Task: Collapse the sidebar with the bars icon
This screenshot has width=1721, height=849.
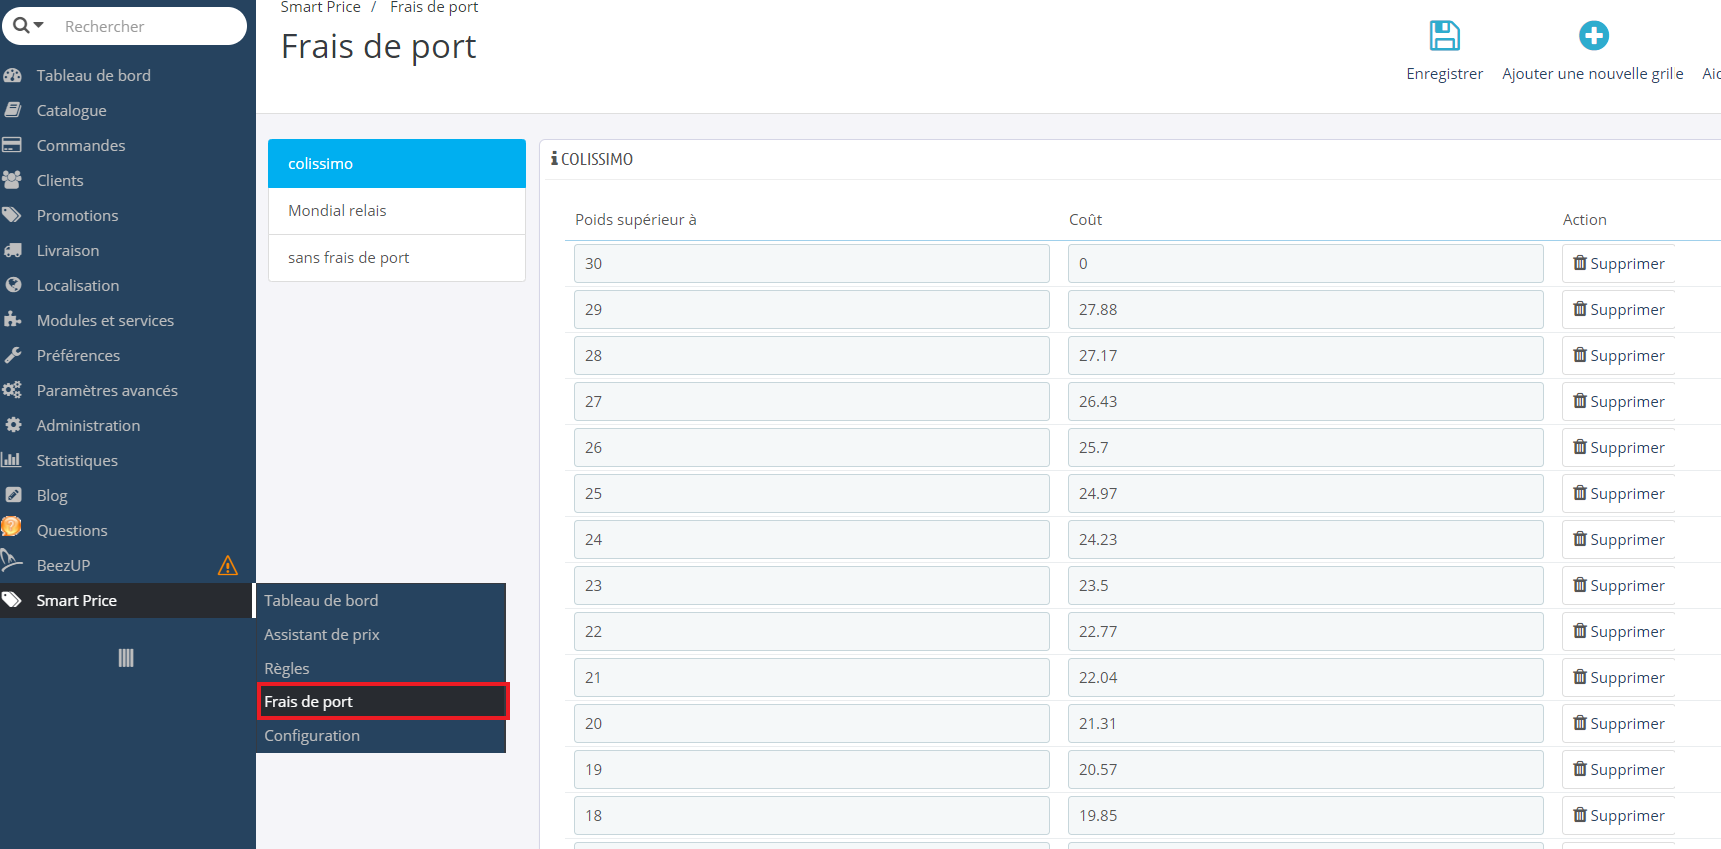Action: tap(126, 658)
